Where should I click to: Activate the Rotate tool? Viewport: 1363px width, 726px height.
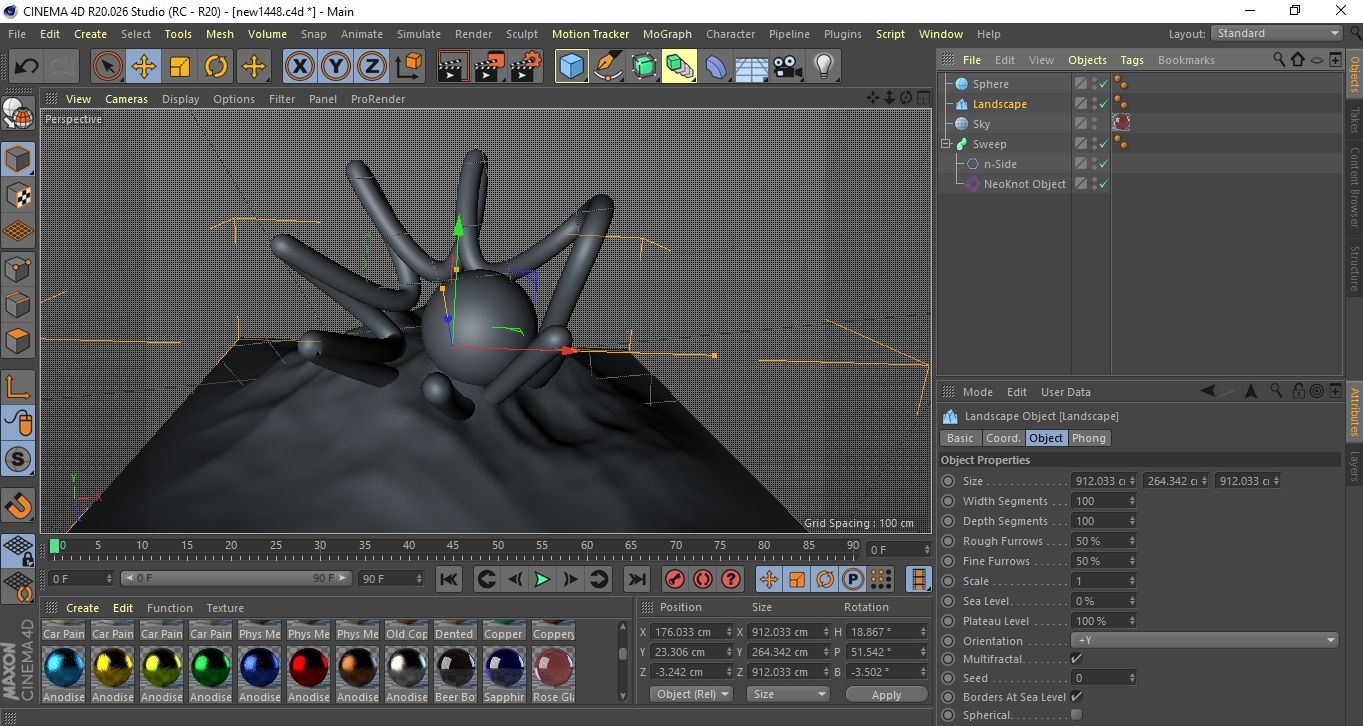click(216, 67)
